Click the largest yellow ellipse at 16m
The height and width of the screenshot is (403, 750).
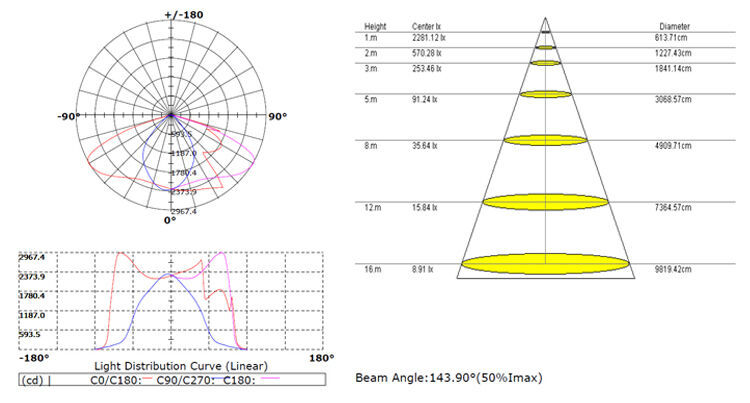[x=545, y=265]
